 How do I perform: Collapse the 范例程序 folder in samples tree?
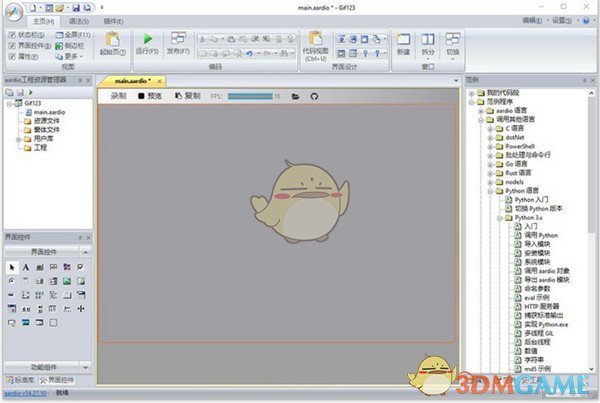471,102
